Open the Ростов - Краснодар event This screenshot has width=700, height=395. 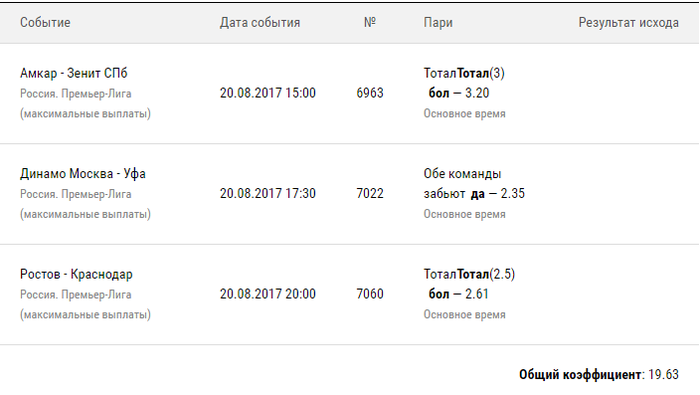point(76,274)
